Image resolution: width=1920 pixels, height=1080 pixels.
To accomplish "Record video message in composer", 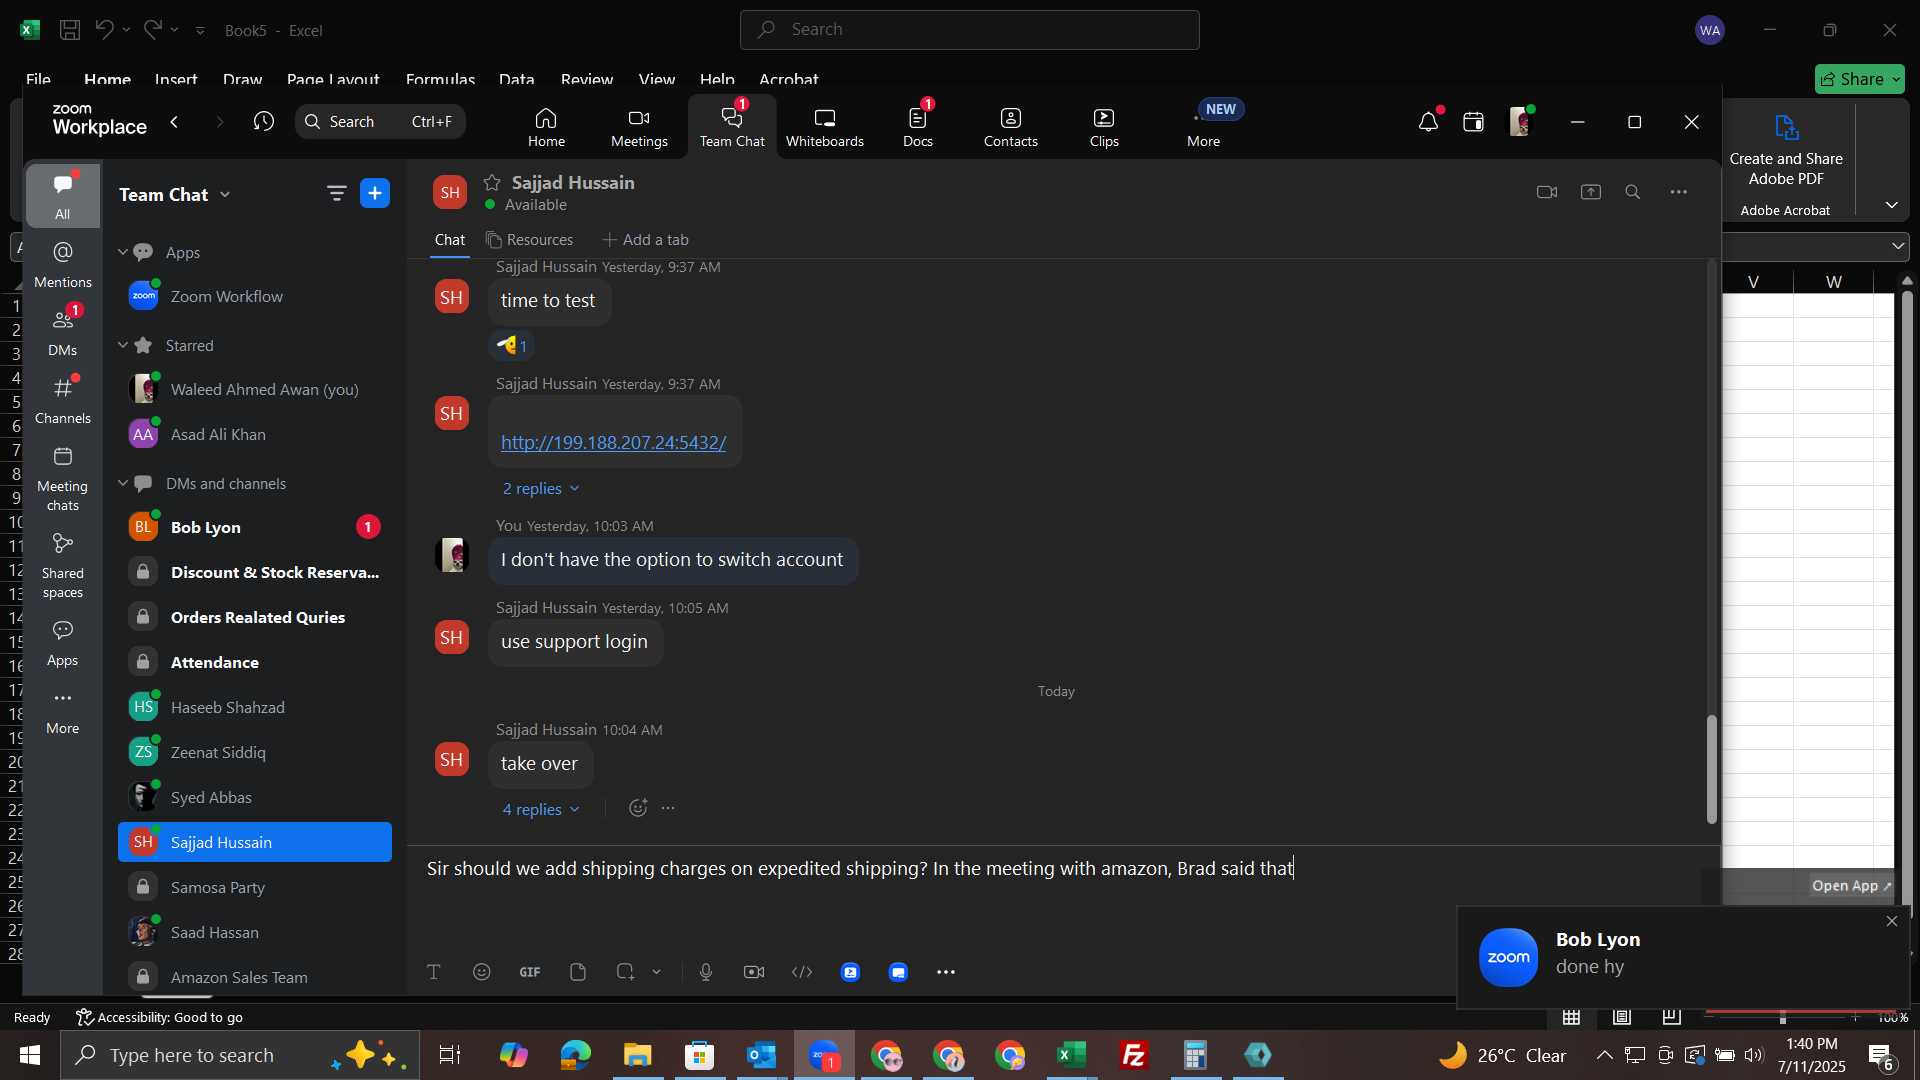I will coord(754,972).
